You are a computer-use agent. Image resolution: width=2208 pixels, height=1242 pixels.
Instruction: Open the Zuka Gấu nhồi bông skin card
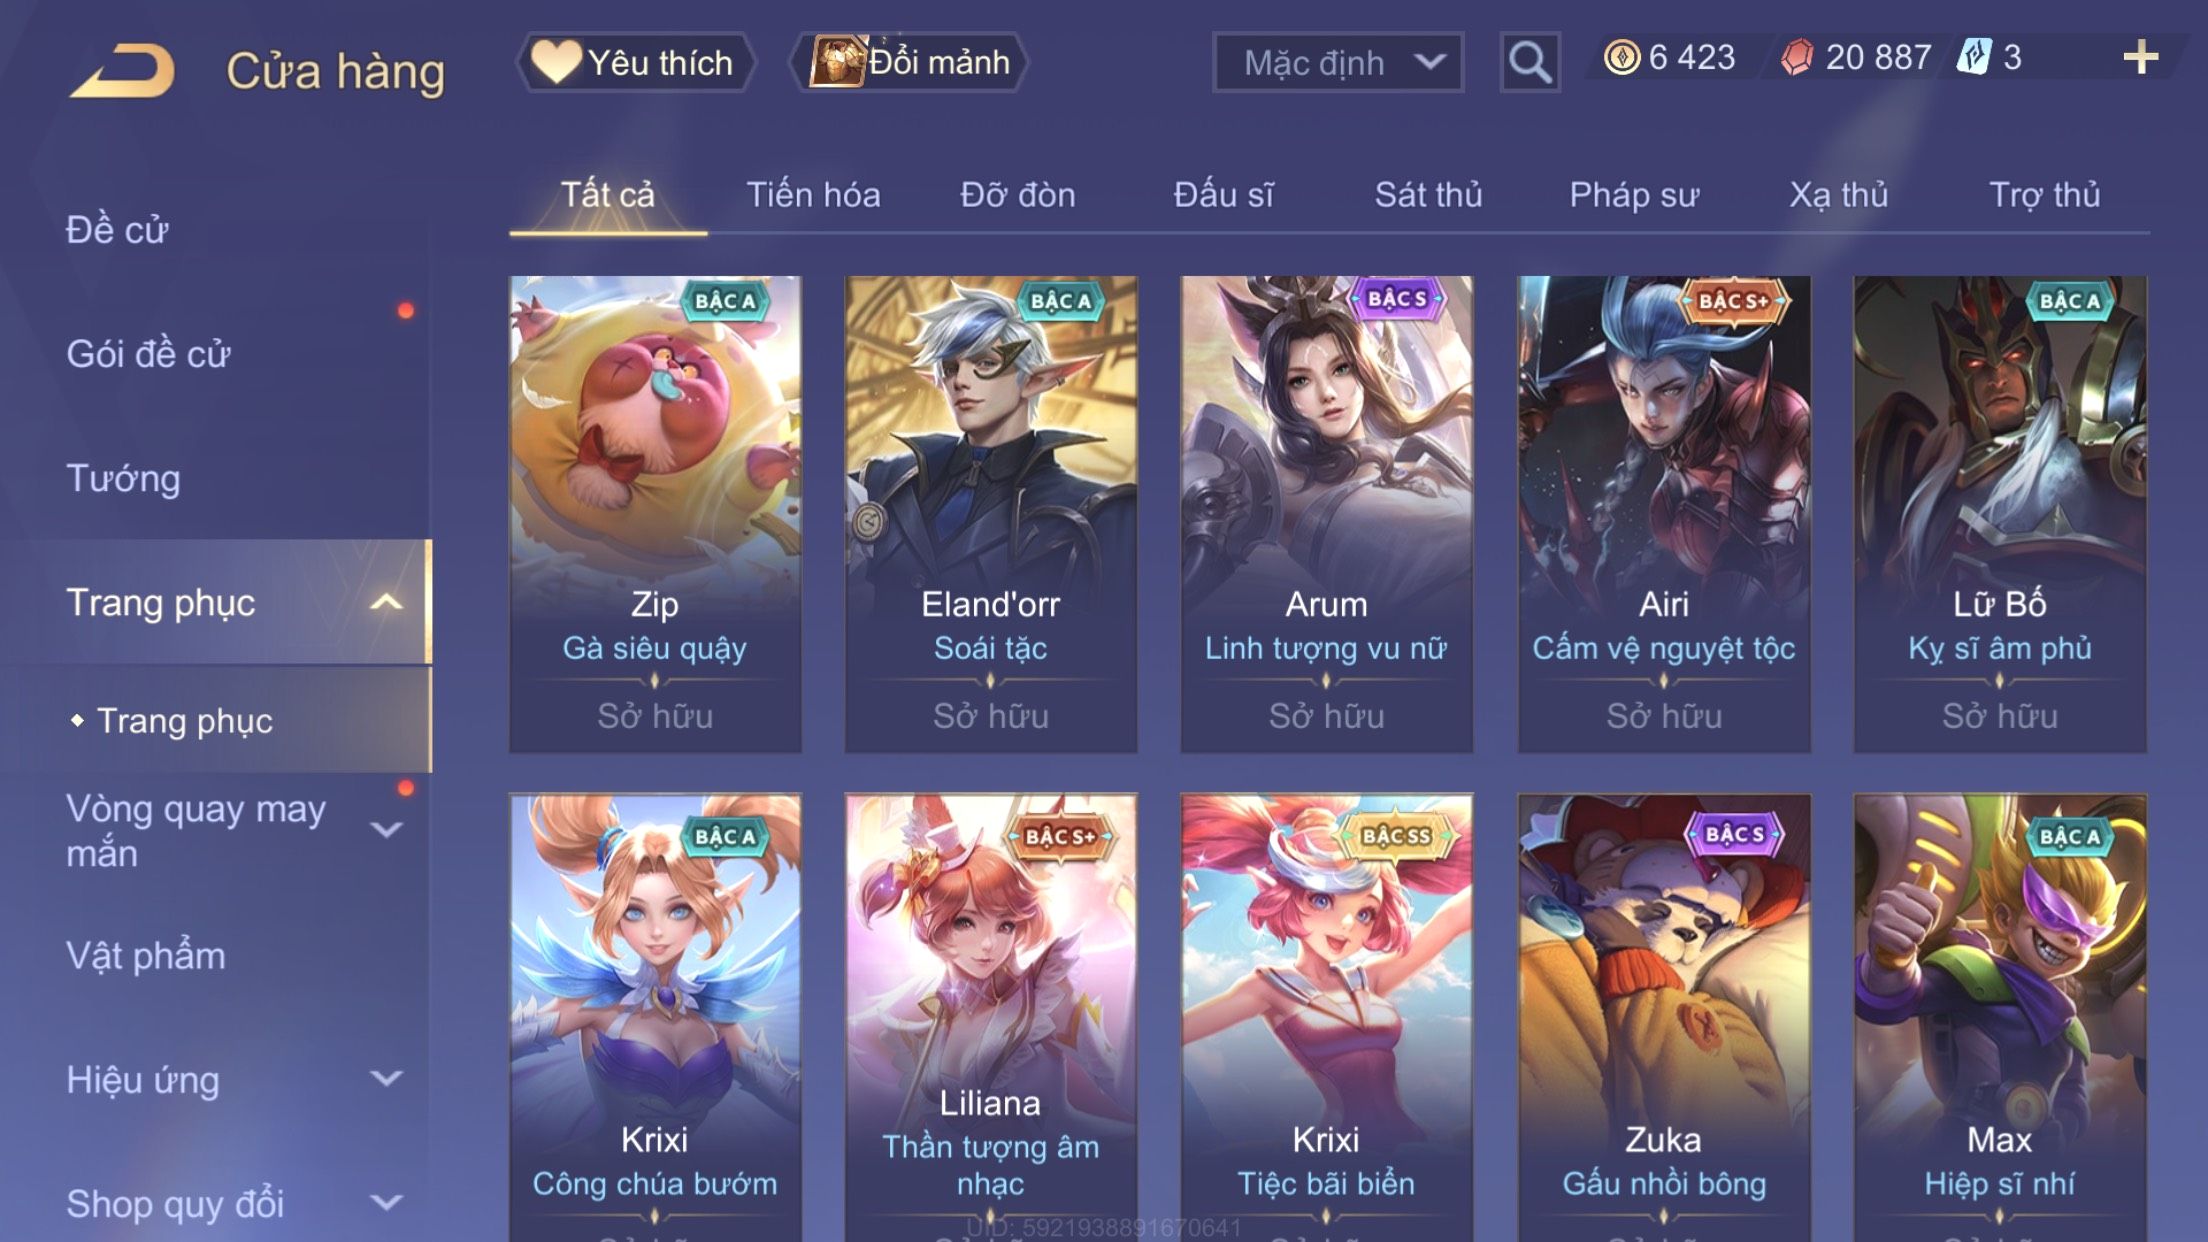(x=1664, y=1018)
